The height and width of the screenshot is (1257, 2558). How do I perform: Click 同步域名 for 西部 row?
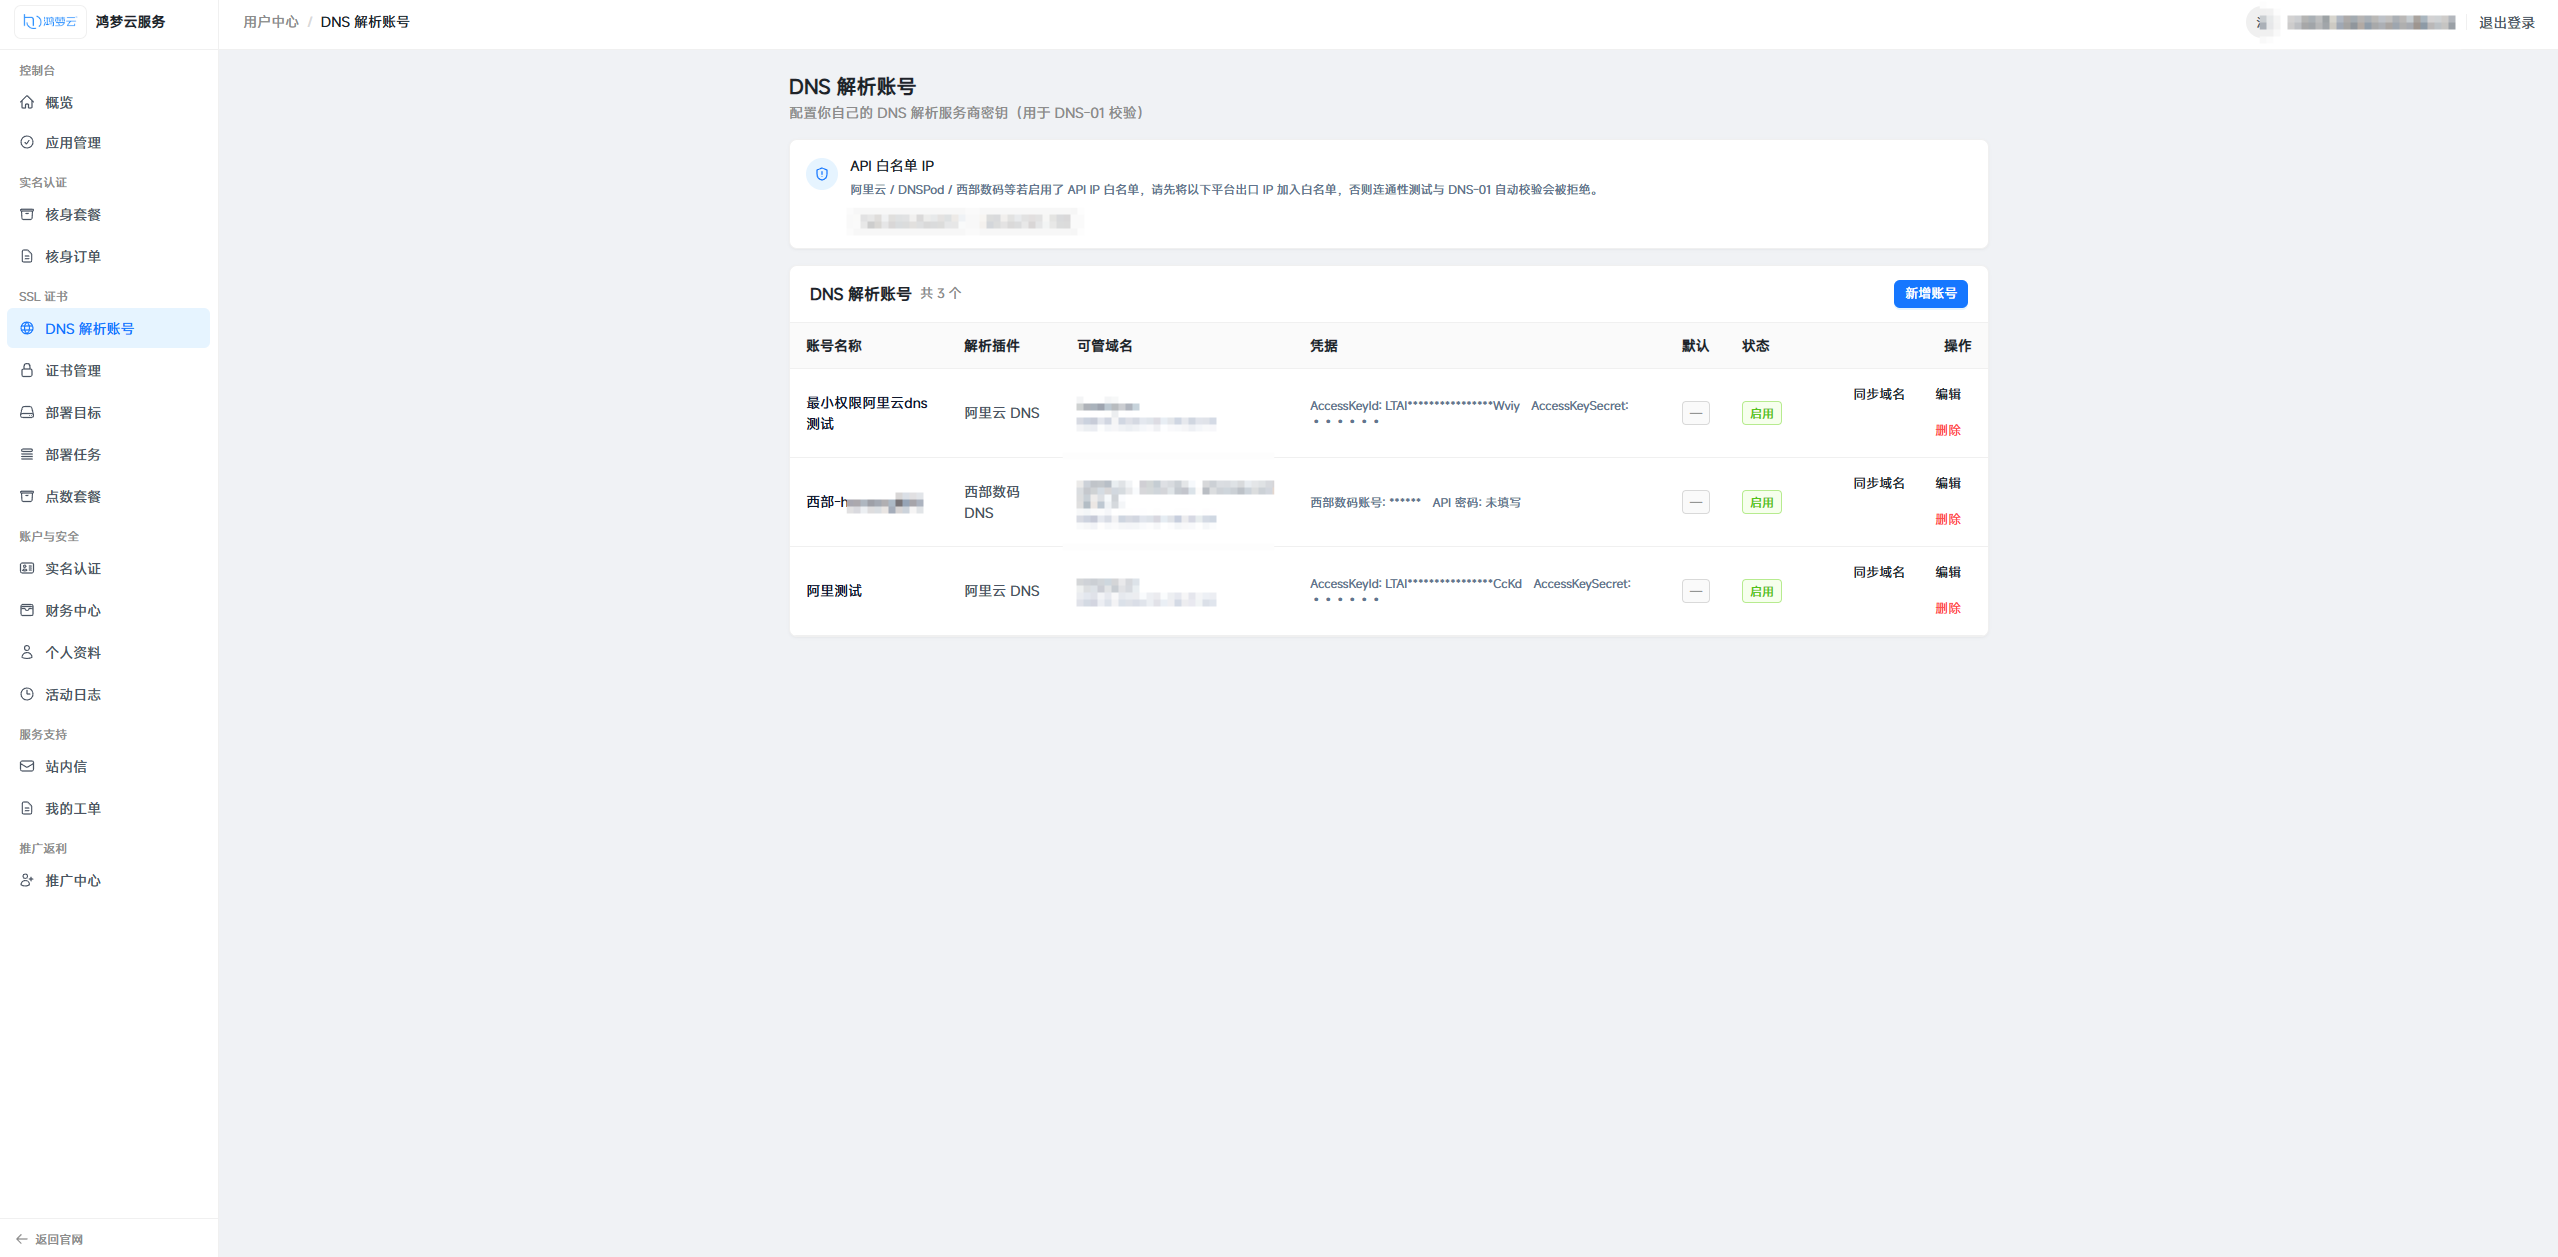click(x=1879, y=483)
